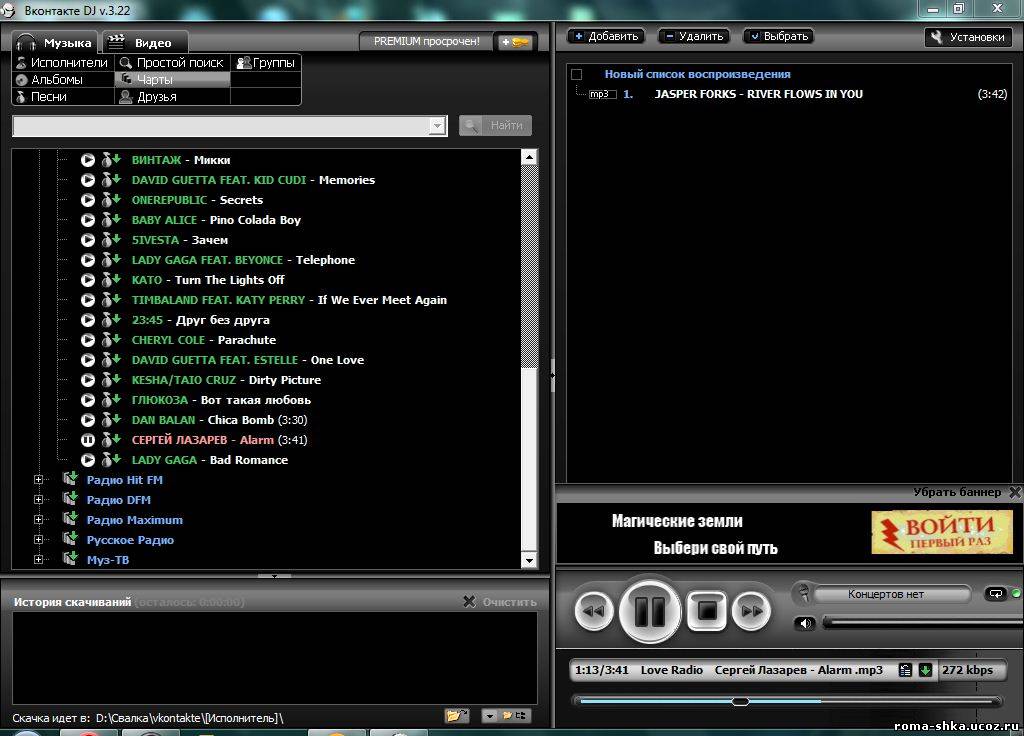This screenshot has height=736, width=1024.
Task: Skip to next track button
Action: [x=752, y=611]
